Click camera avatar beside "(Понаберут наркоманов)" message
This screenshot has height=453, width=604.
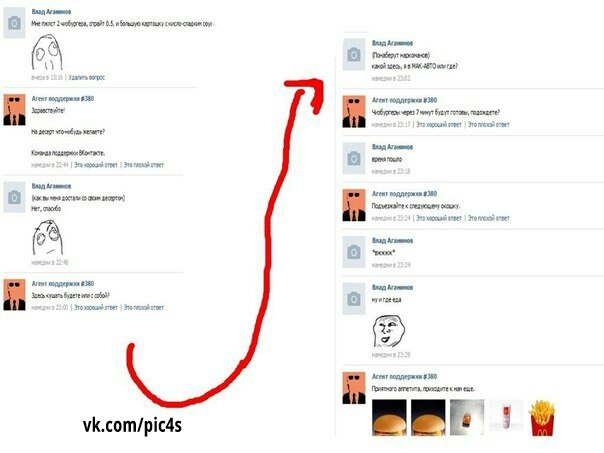(354, 54)
